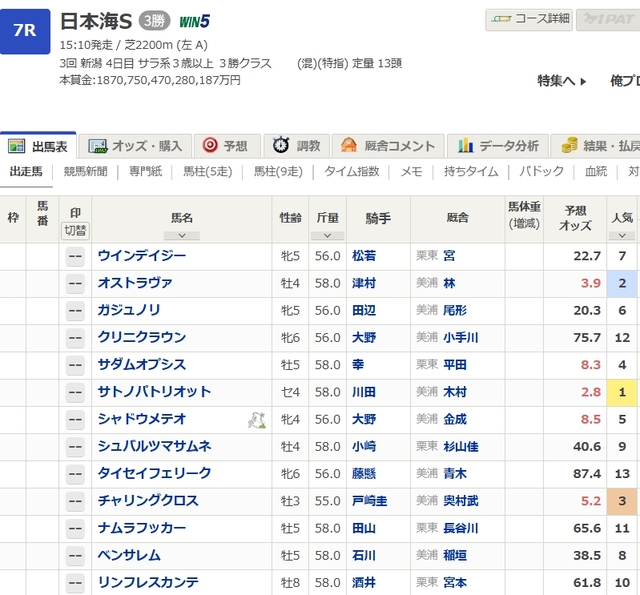Click odds value 2.8
This screenshot has height=595, width=640.
[591, 392]
